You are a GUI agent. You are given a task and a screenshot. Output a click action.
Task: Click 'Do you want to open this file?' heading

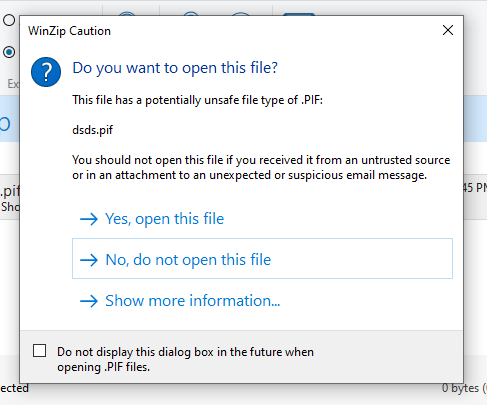pyautogui.click(x=175, y=68)
